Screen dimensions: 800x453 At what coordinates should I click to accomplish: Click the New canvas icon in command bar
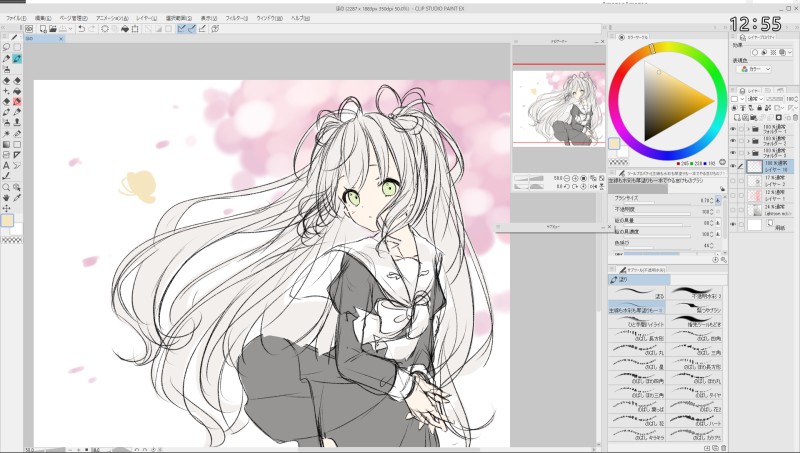pyautogui.click(x=43, y=29)
